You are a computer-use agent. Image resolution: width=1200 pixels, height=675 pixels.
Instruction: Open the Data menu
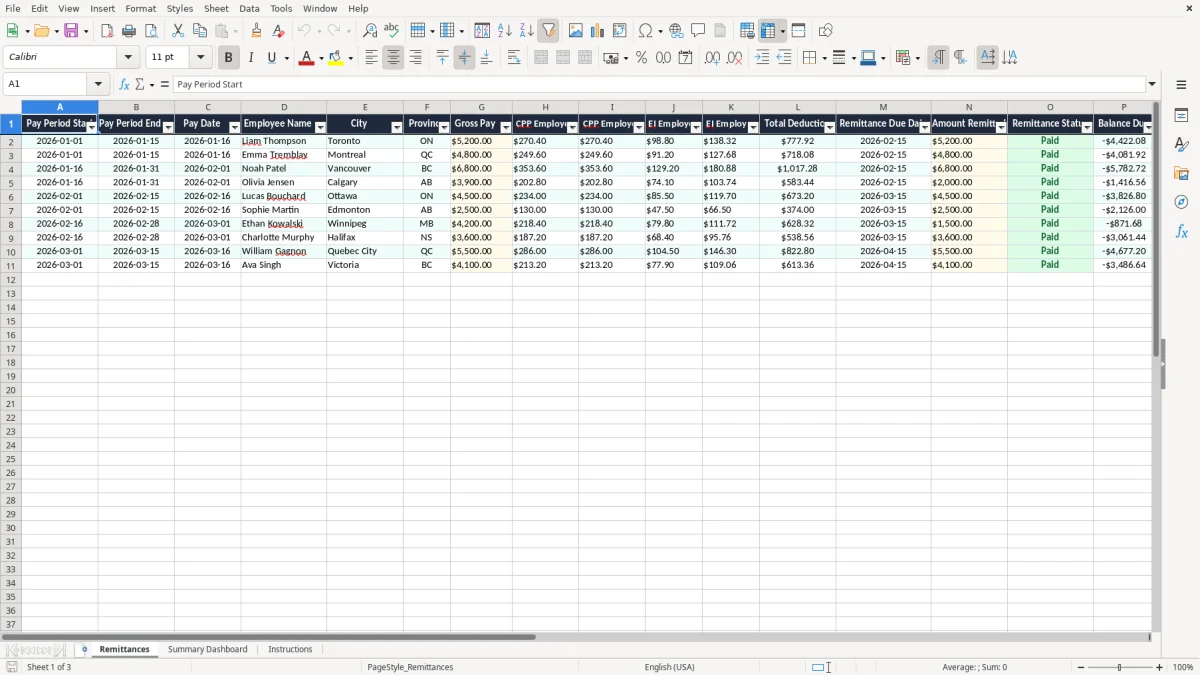[249, 8]
